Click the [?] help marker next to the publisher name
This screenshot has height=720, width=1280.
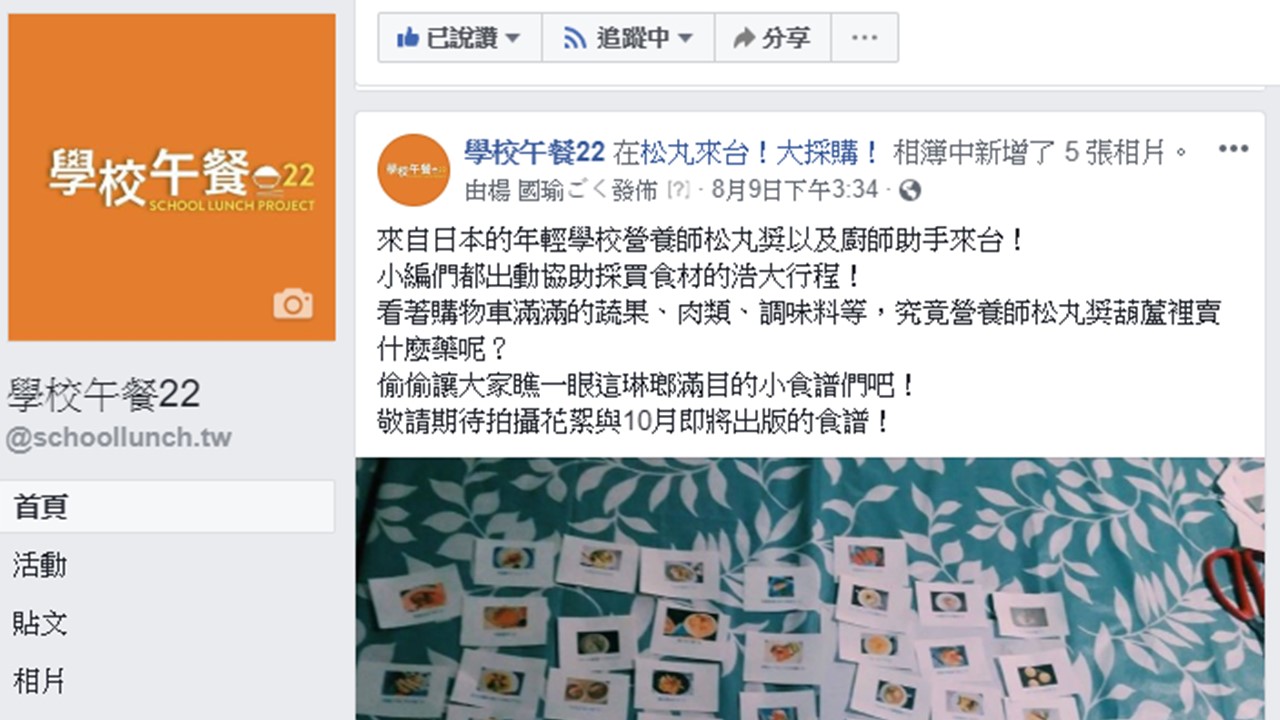tap(678, 190)
